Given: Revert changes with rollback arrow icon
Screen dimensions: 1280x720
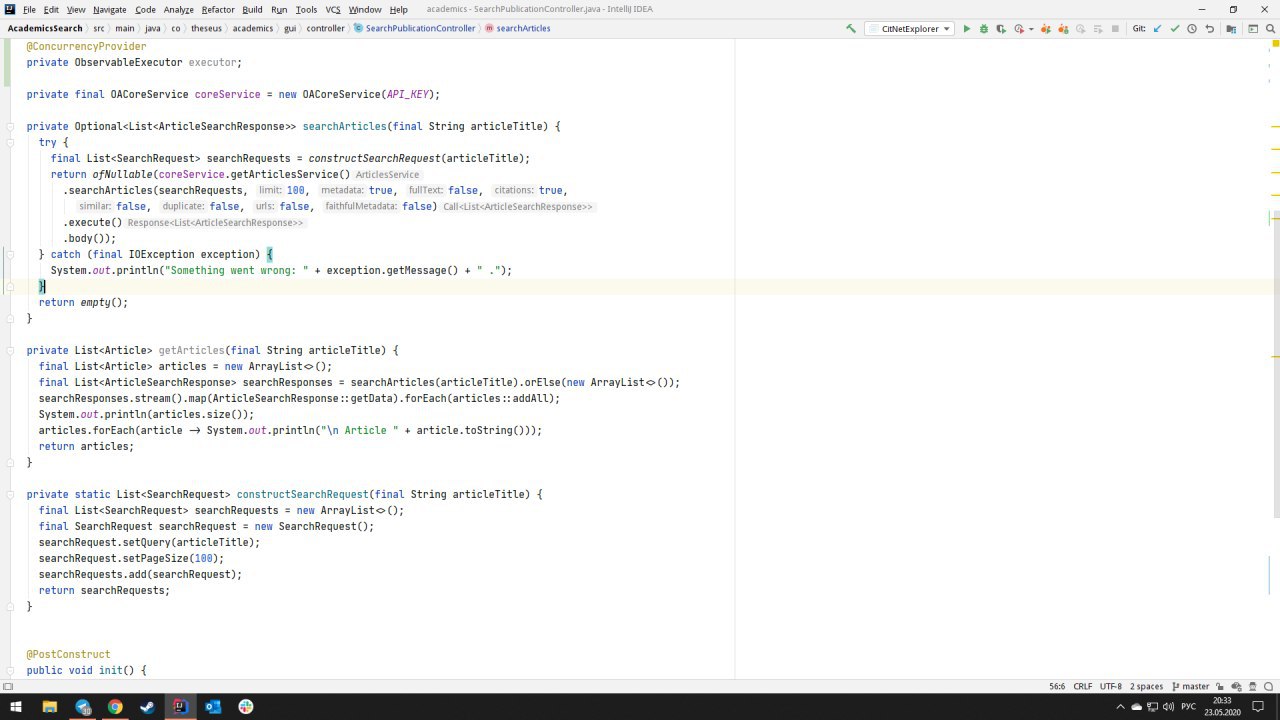Looking at the screenshot, I should tap(1209, 29).
